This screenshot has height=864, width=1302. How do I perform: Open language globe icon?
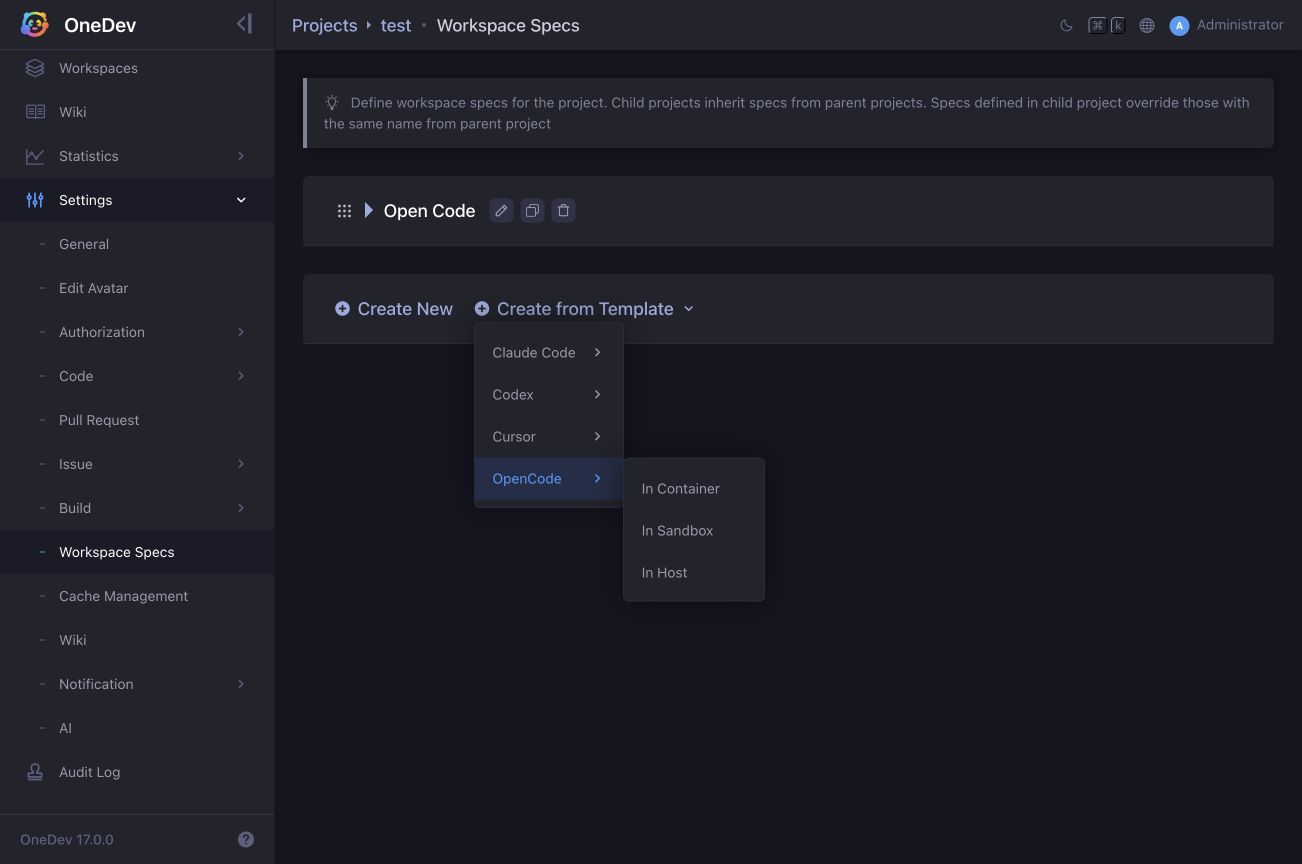tap(1147, 26)
